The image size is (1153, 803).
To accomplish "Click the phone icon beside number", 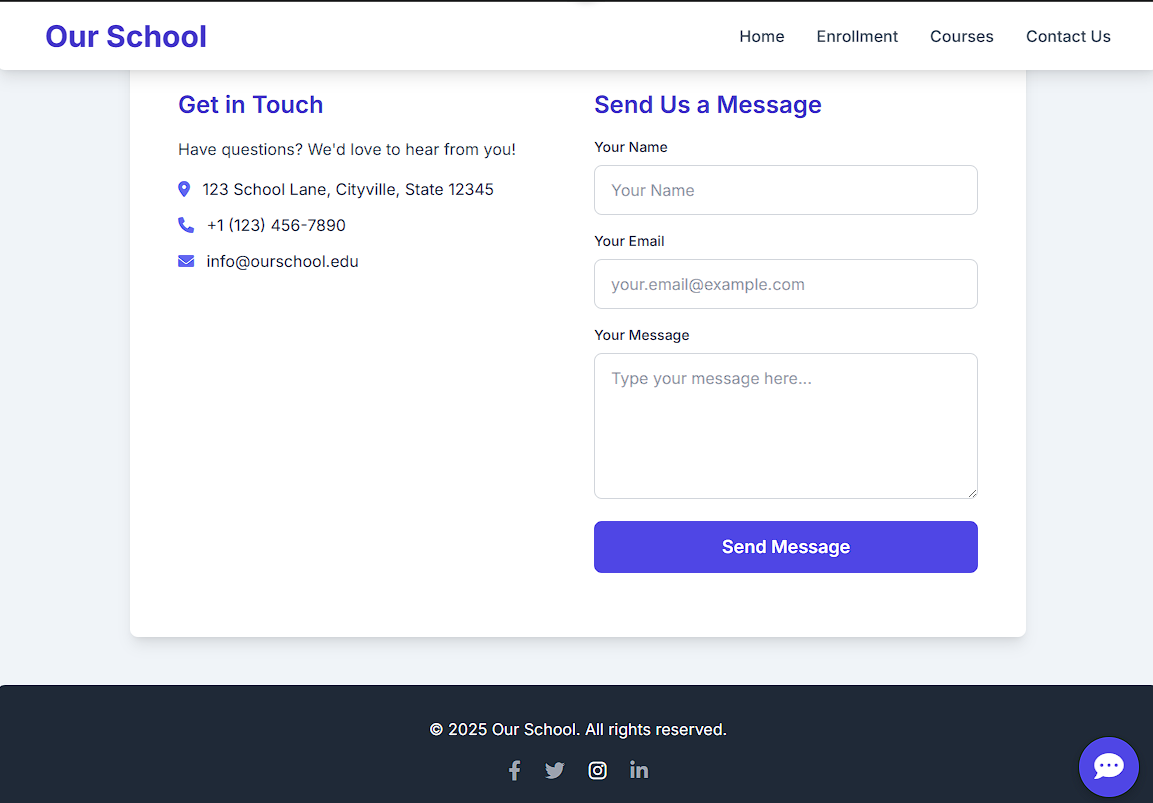I will [186, 225].
